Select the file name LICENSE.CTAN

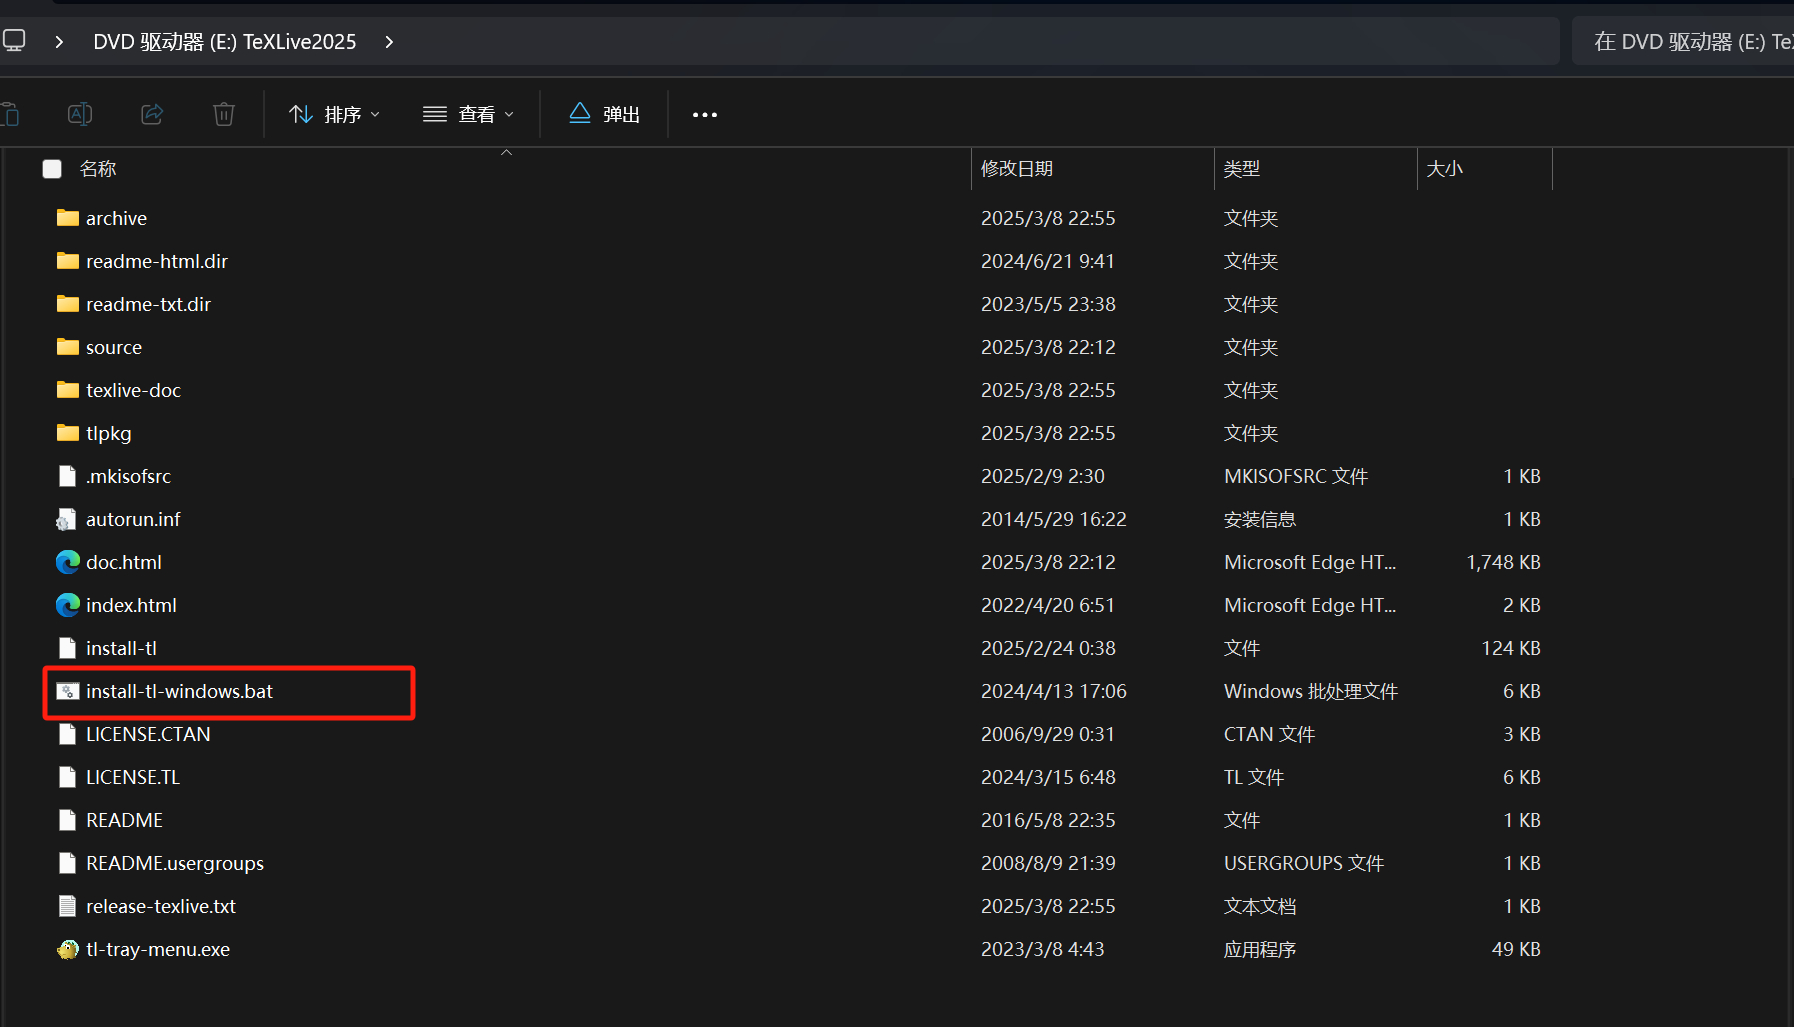(148, 734)
